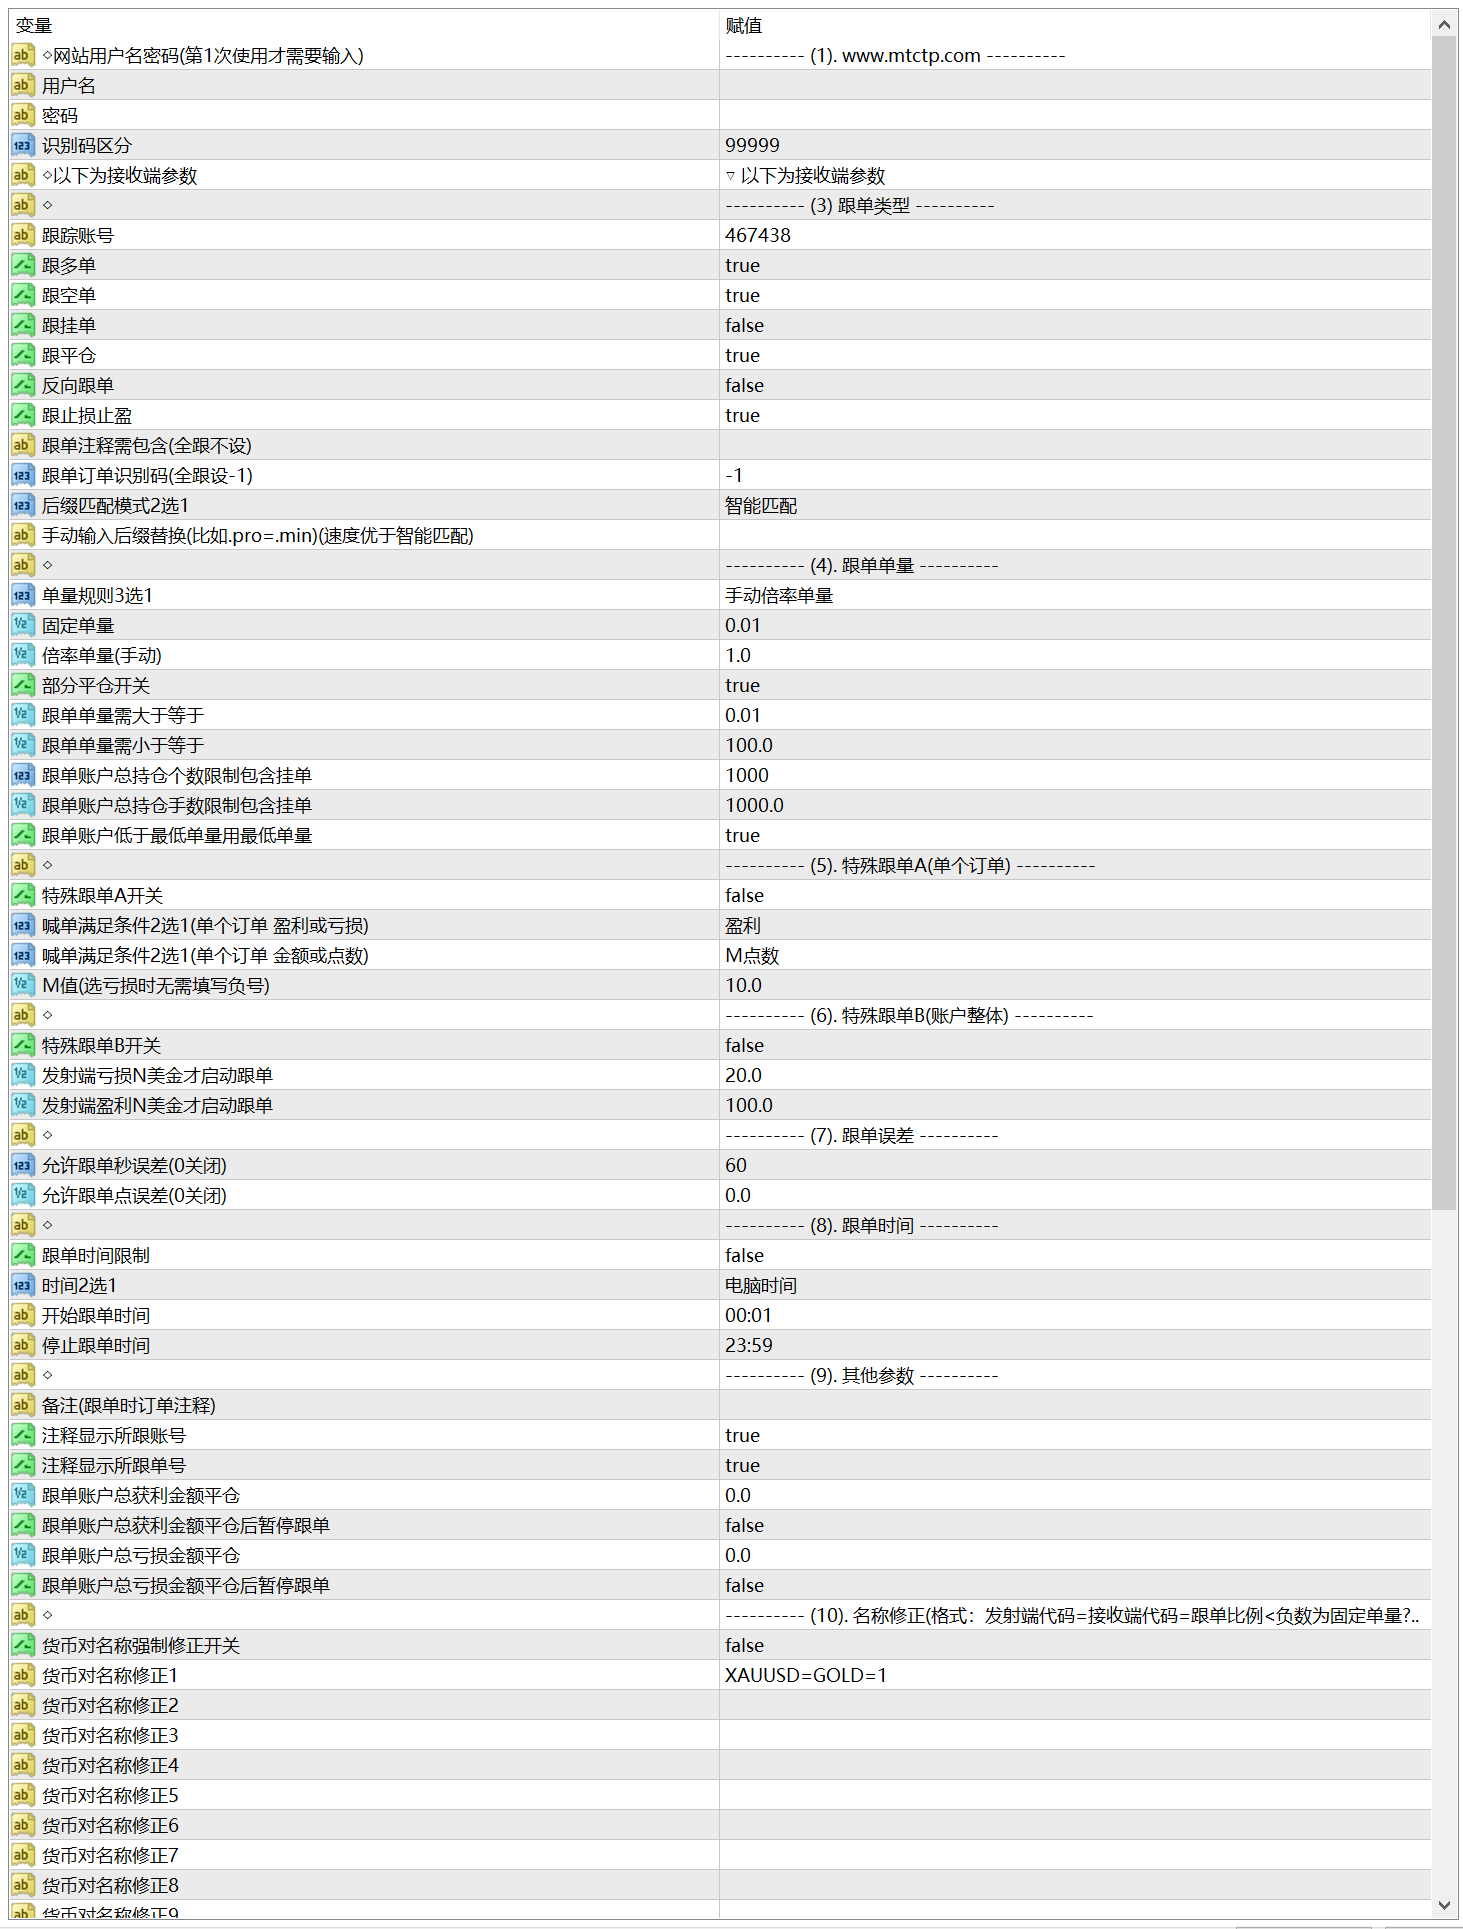
Task: Click the scrollbar down arrow
Action: 1444,1905
